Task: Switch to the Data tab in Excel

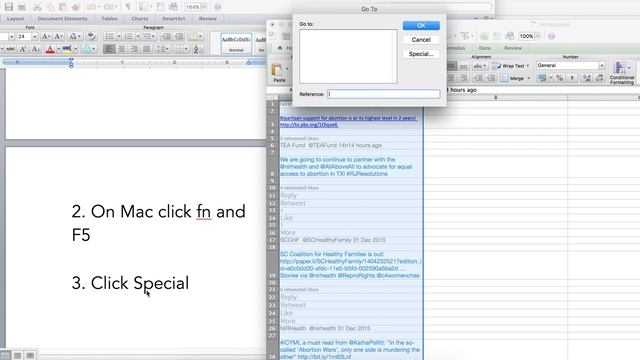Action: pos(484,48)
